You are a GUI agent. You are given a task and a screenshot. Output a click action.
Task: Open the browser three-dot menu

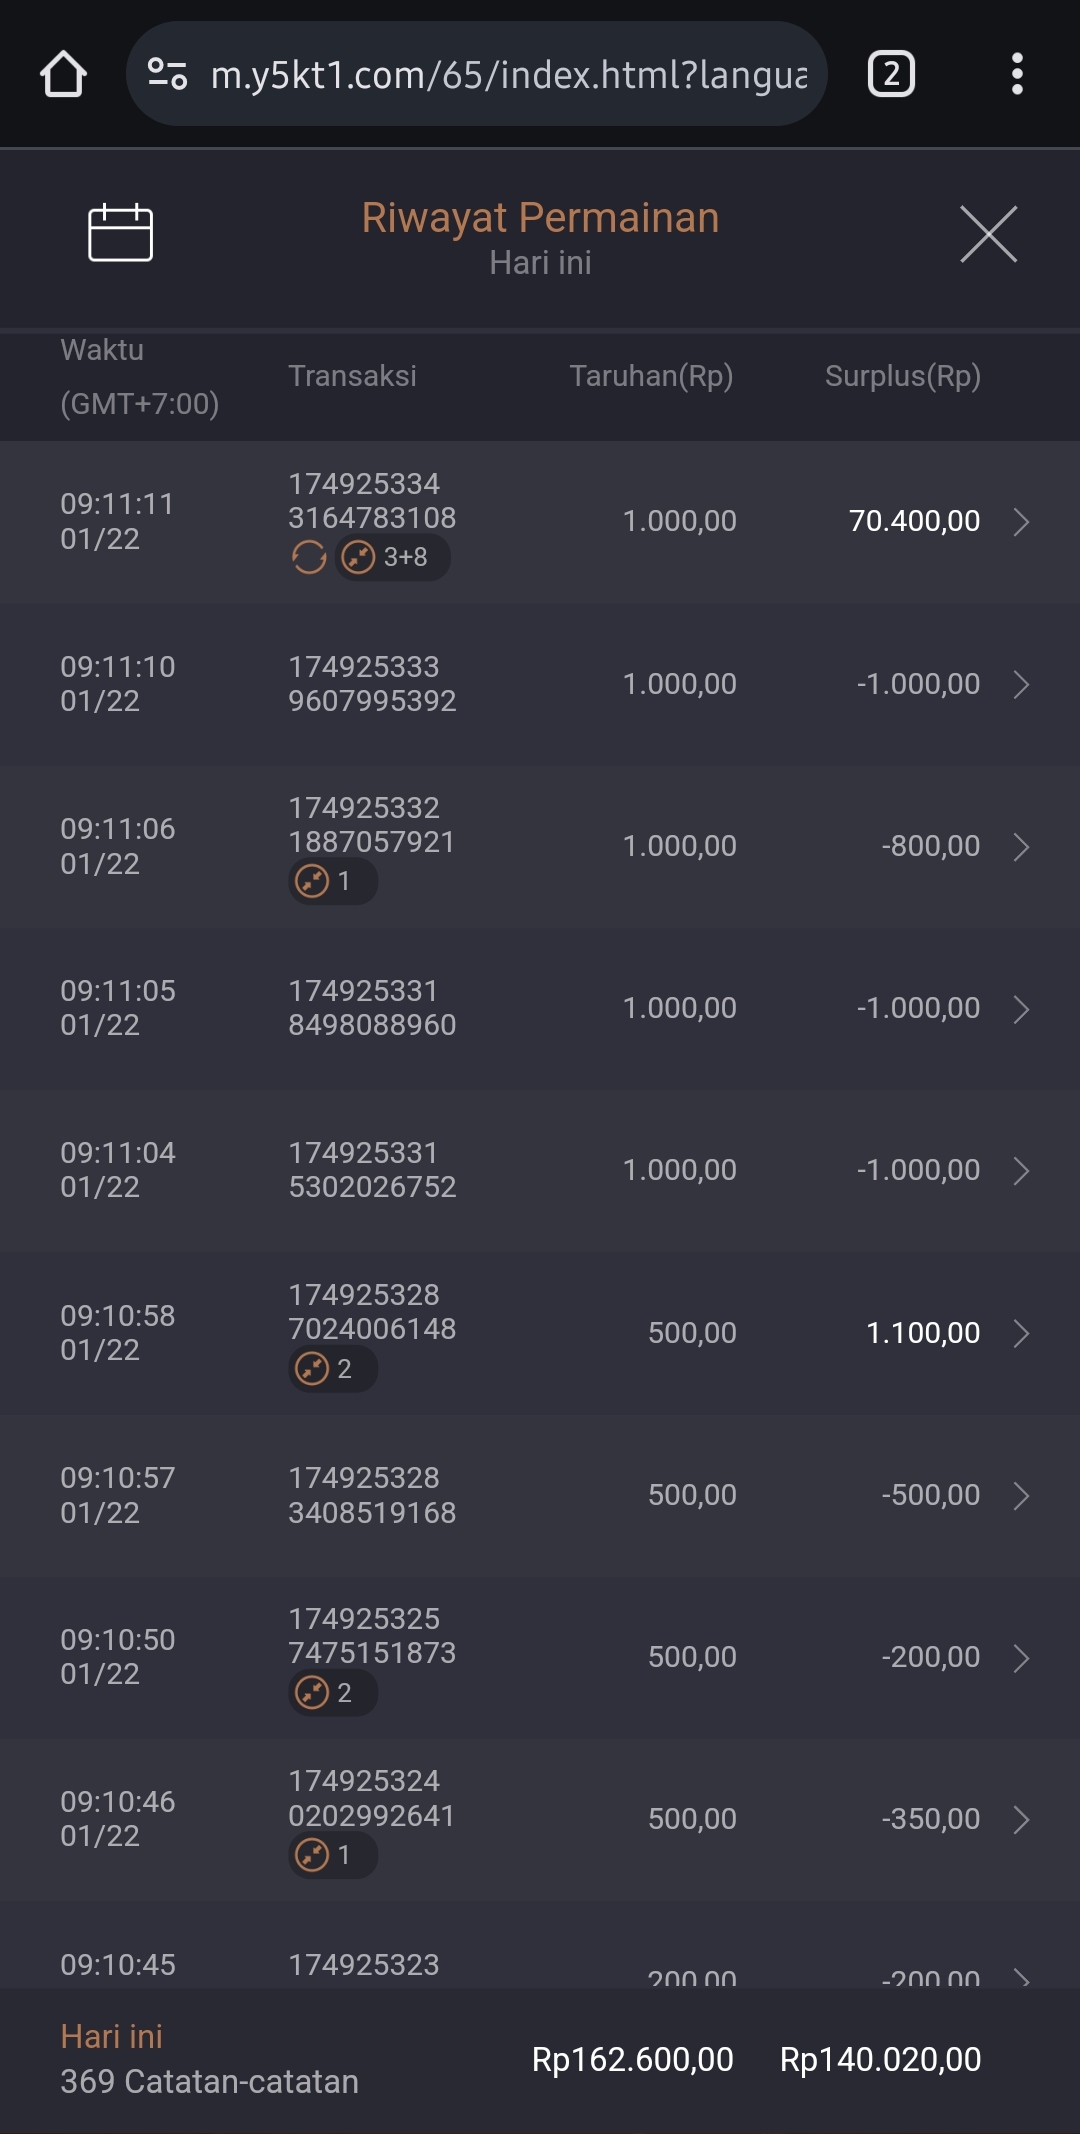pyautogui.click(x=1016, y=74)
